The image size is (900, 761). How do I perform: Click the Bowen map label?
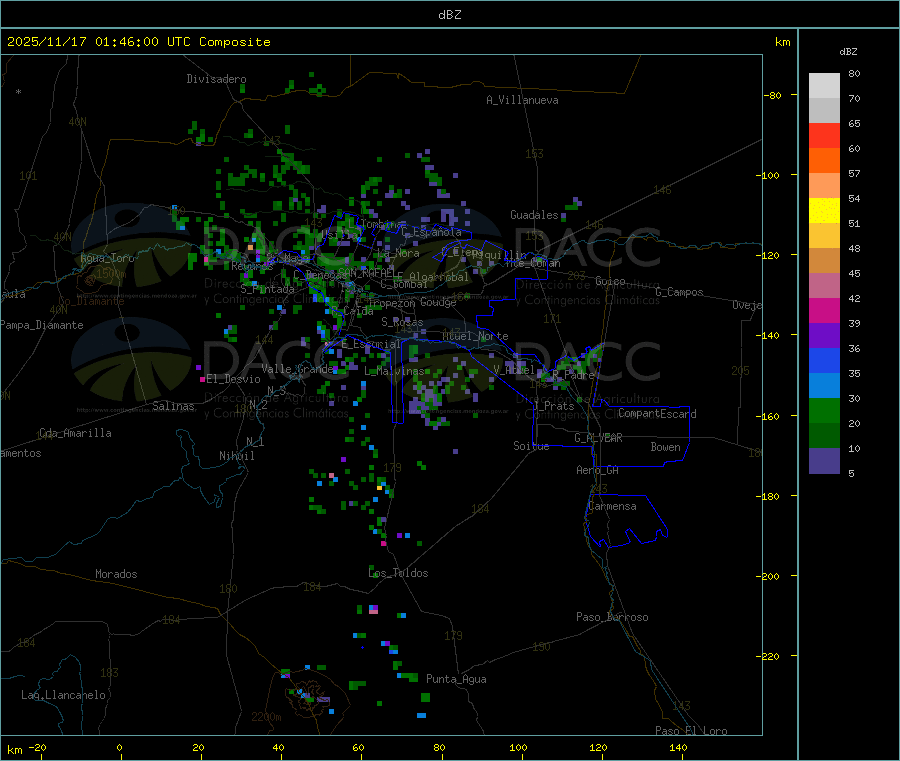[665, 447]
